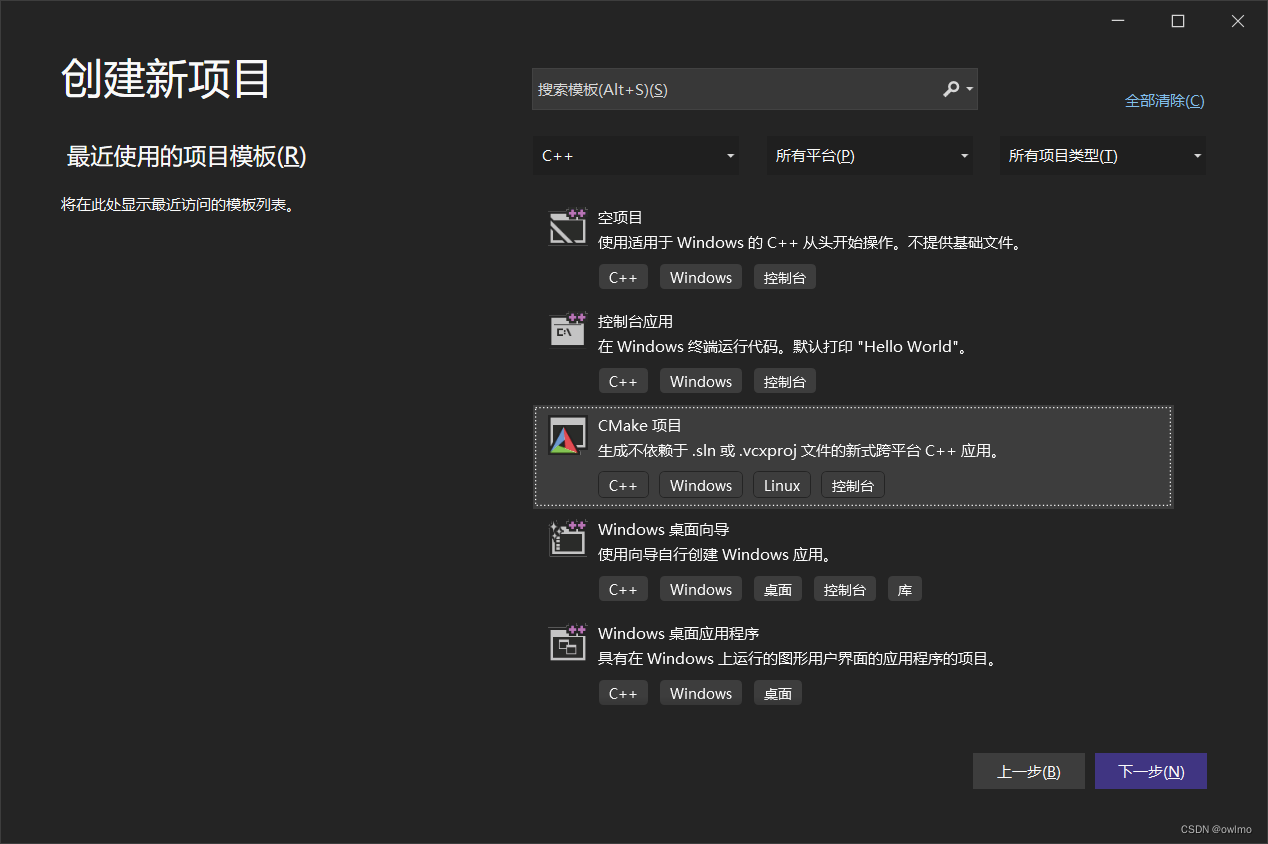The height and width of the screenshot is (844, 1268).
Task: Select the 空项目 (Empty Project) template icon
Action: pos(567,227)
